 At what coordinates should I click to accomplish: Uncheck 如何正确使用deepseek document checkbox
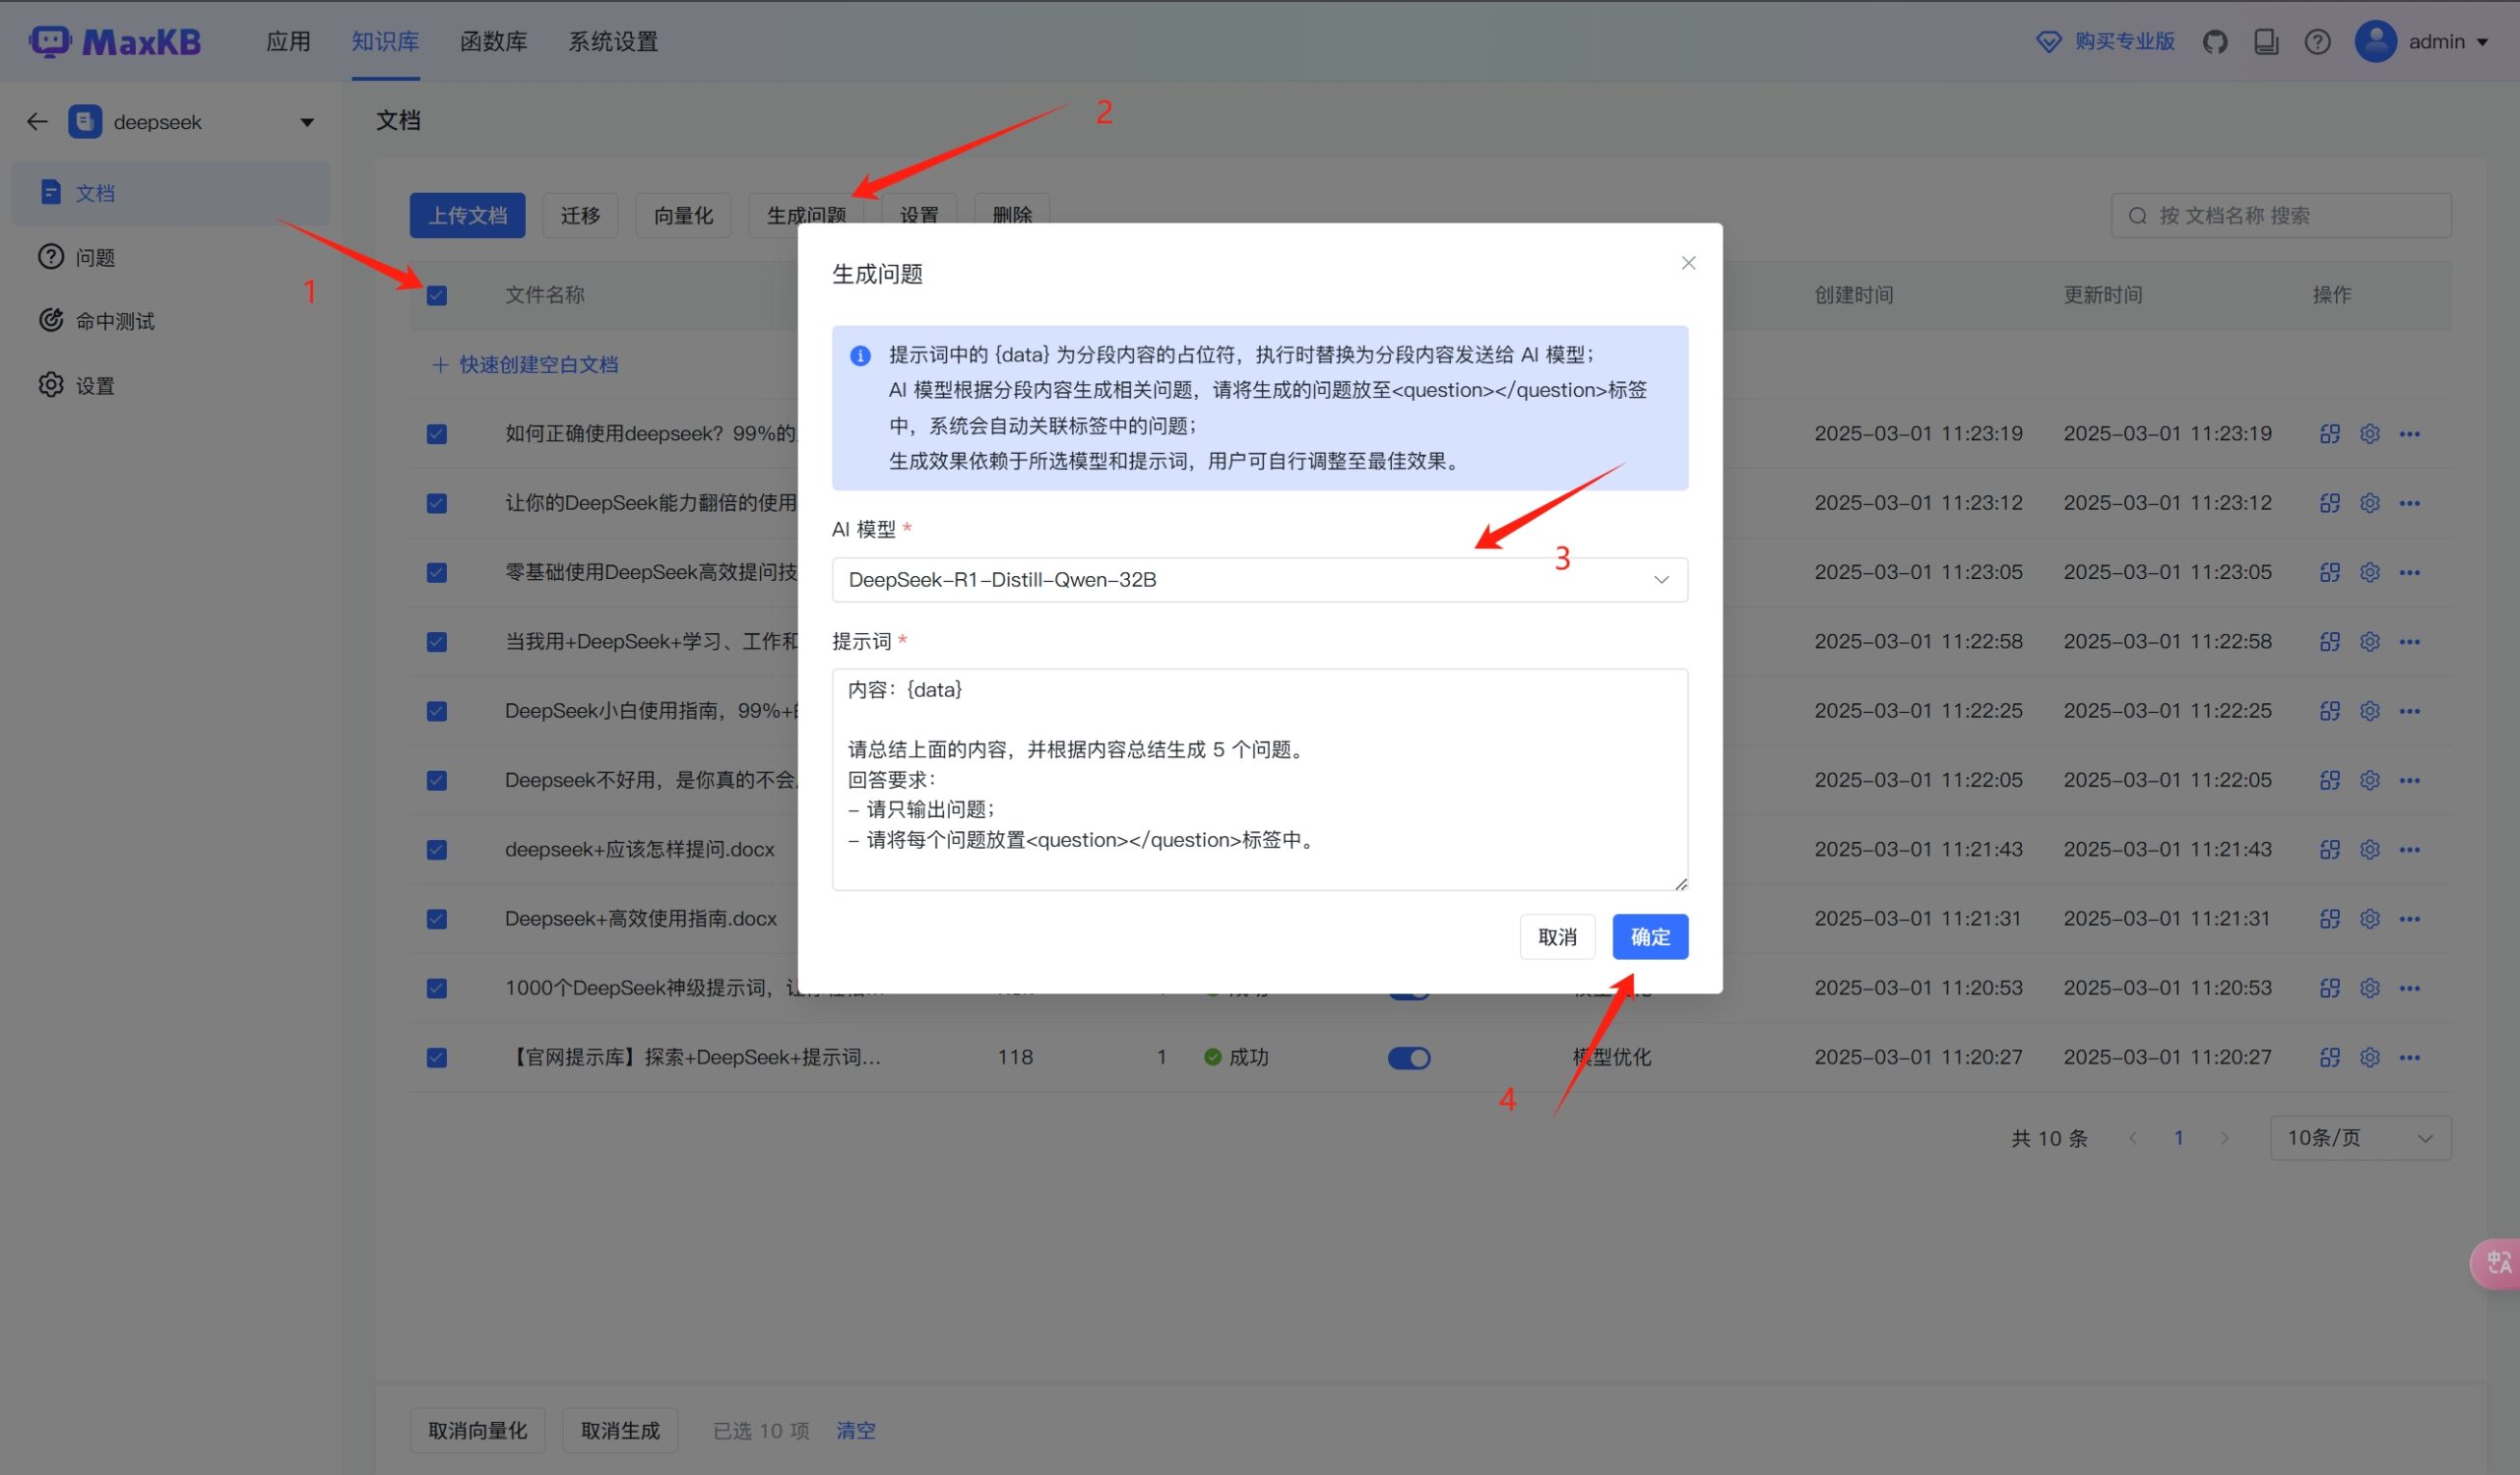tap(437, 434)
